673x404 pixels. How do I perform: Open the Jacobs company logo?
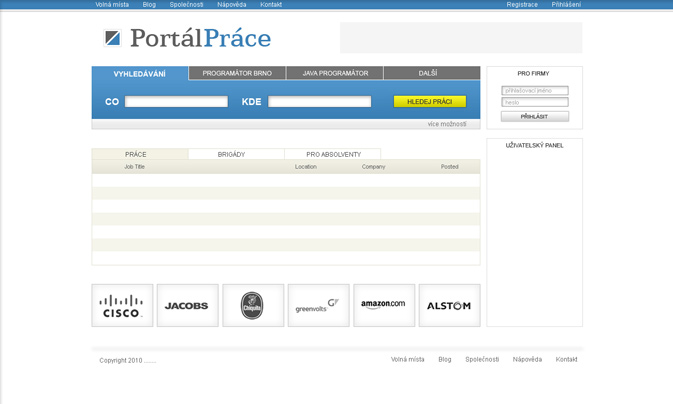tap(187, 305)
